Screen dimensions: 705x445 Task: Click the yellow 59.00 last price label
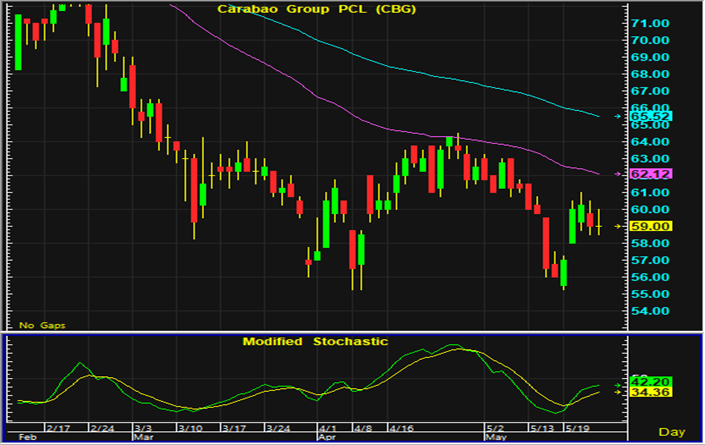[x=651, y=226]
